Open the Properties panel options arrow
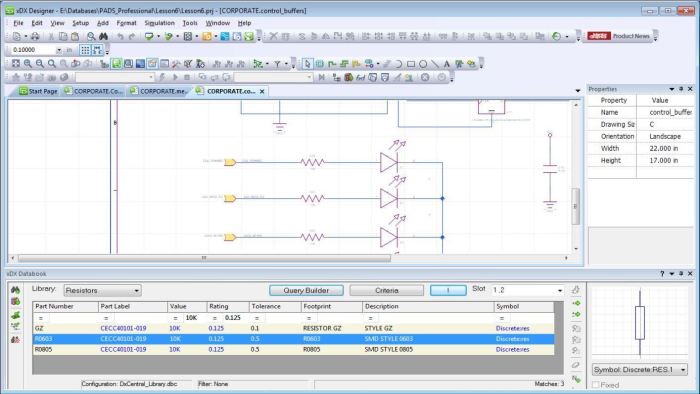The image size is (700, 394). 671,89
